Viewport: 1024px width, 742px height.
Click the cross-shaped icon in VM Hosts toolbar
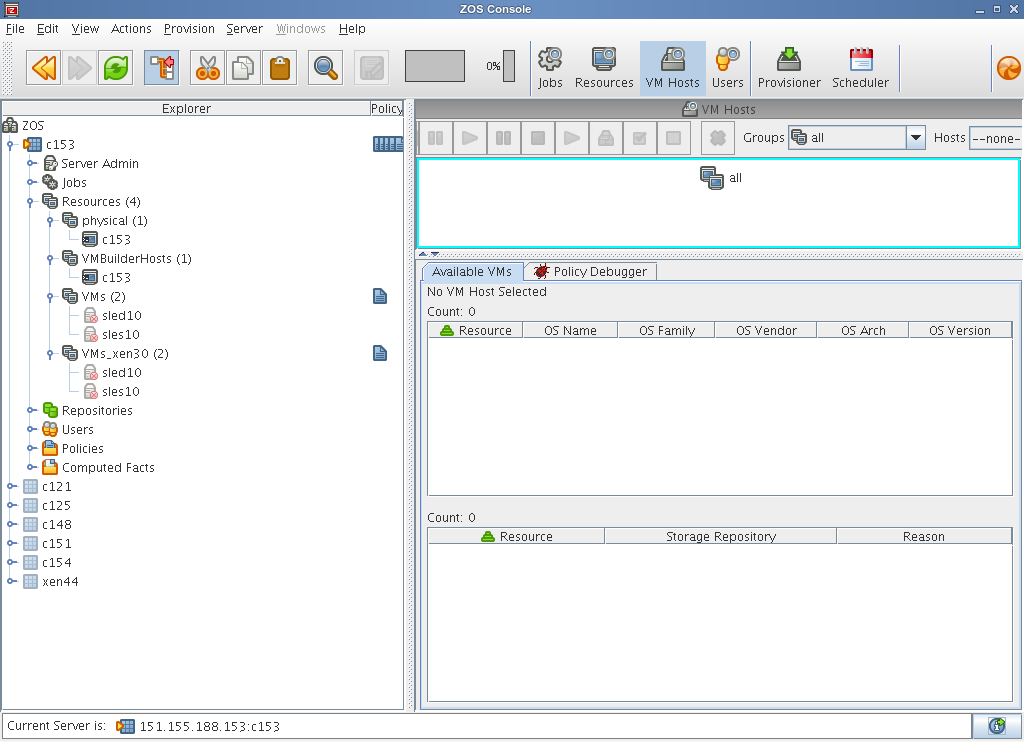coord(718,138)
